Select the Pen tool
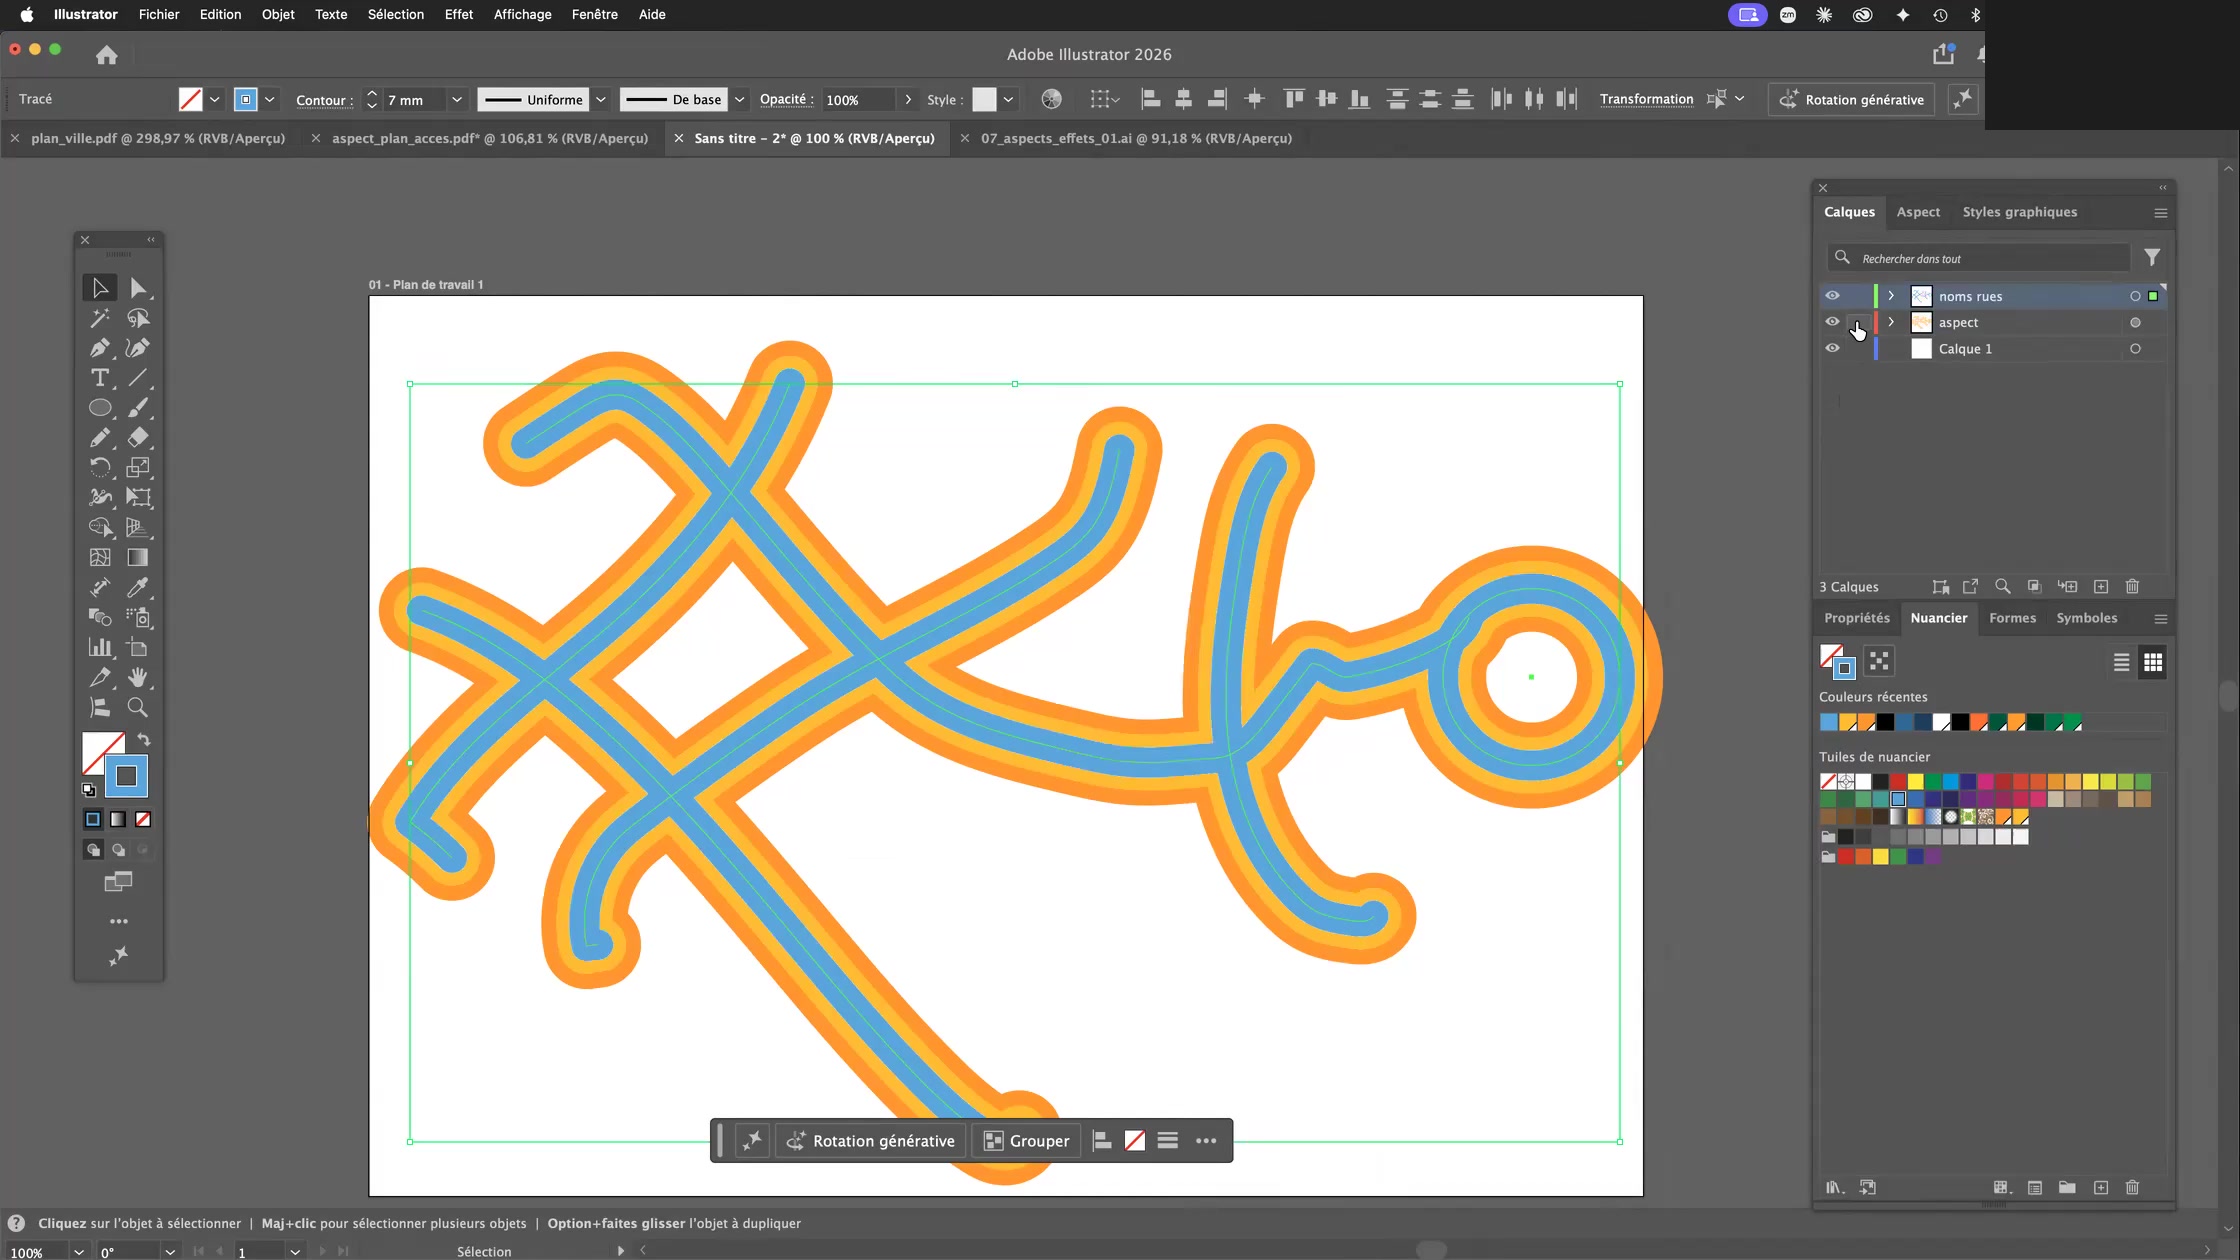2240x1260 pixels. coord(100,348)
